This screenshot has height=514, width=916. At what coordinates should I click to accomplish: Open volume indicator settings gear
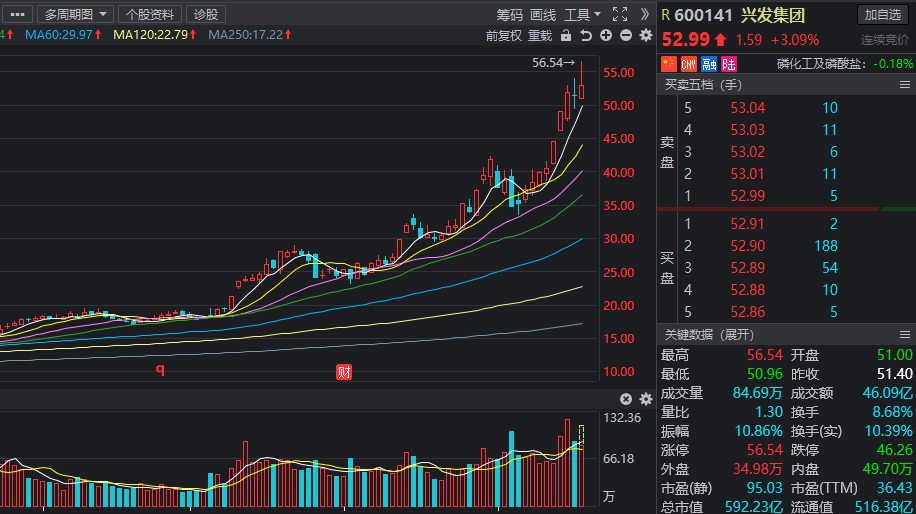coord(646,399)
